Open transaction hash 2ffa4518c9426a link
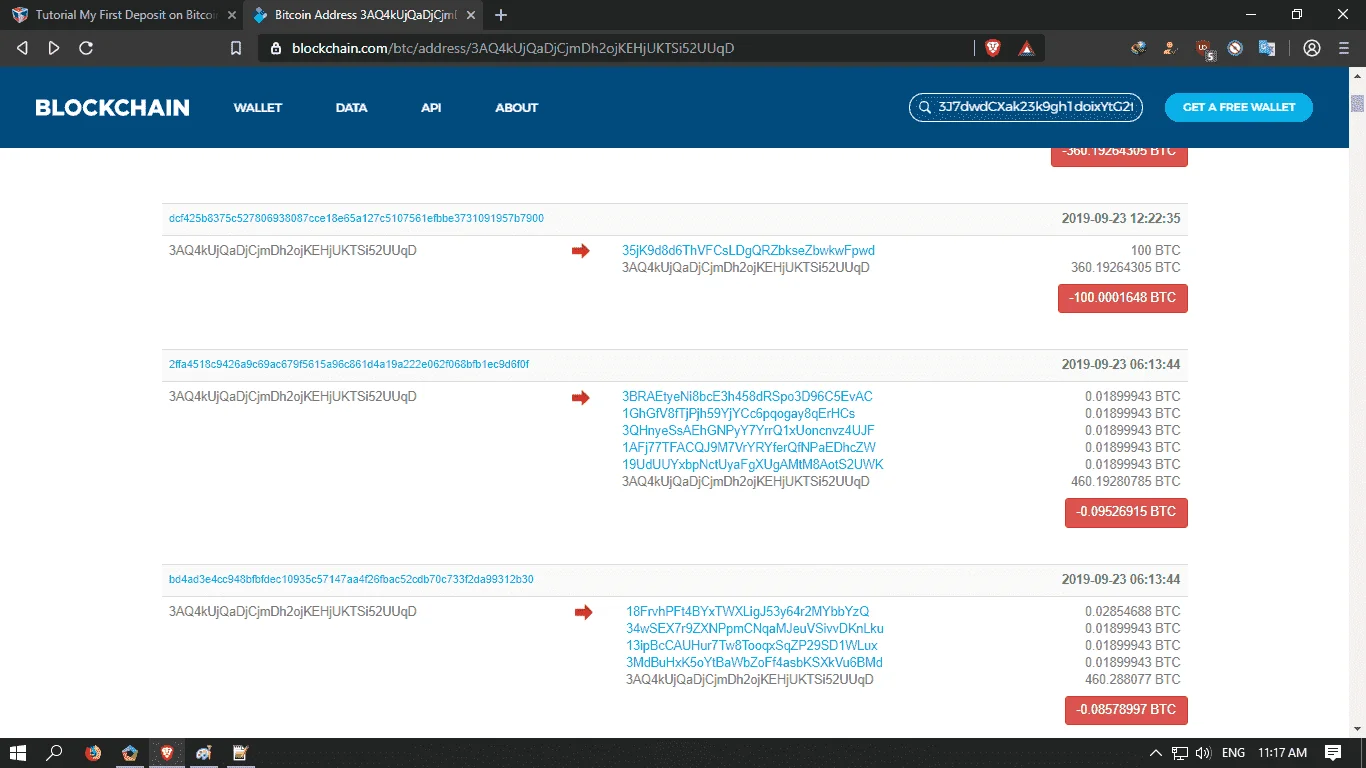Image resolution: width=1366 pixels, height=768 pixels. click(349, 365)
